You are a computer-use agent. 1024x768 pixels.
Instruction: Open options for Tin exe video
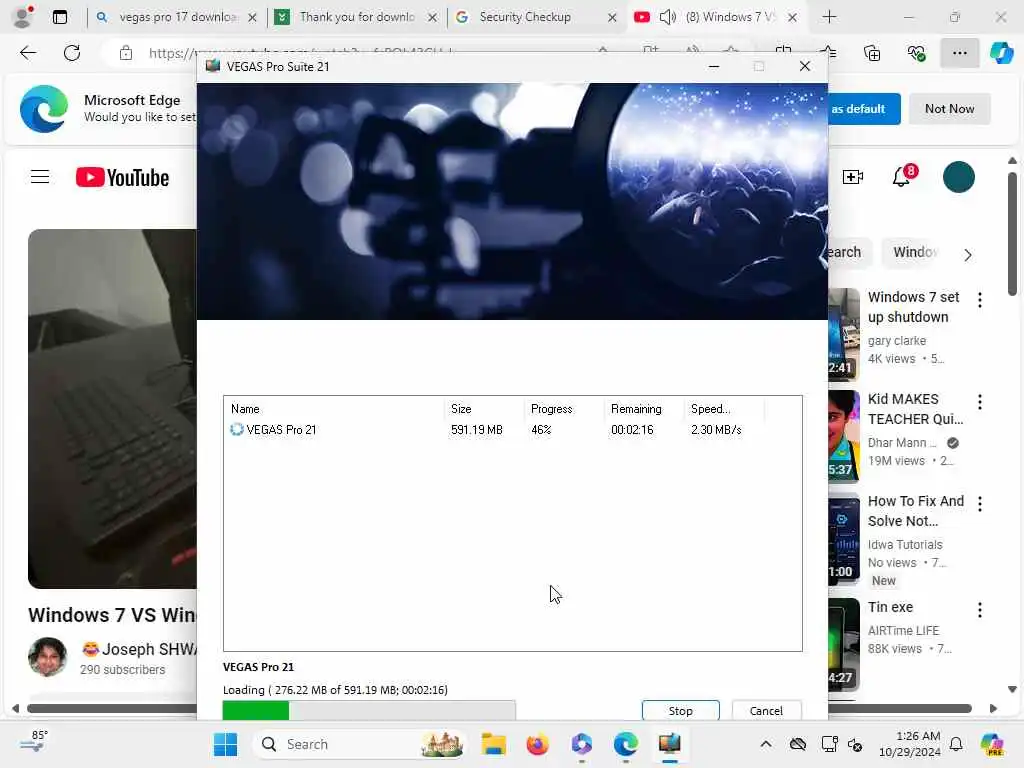(980, 610)
